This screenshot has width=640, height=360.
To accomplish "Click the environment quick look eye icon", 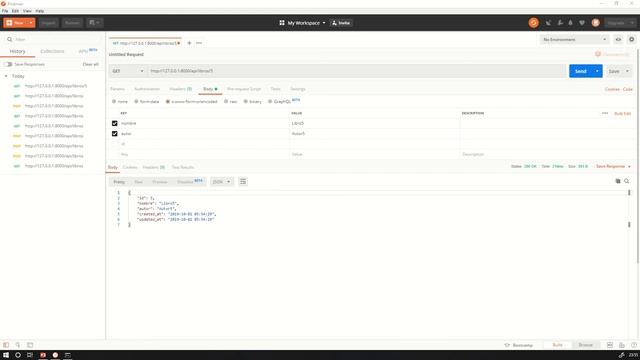I will [x=618, y=40].
